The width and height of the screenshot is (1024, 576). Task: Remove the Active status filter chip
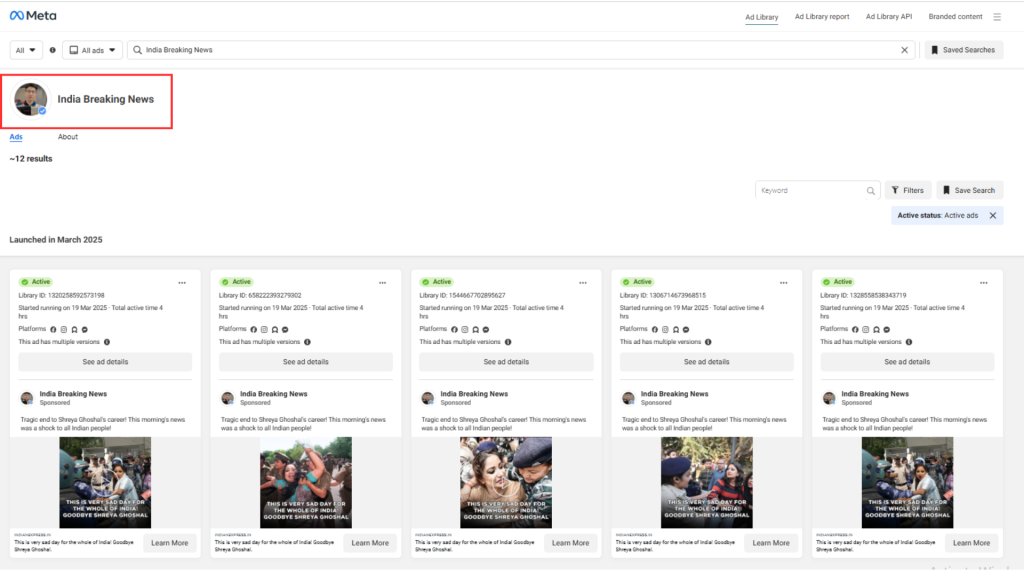pos(993,216)
